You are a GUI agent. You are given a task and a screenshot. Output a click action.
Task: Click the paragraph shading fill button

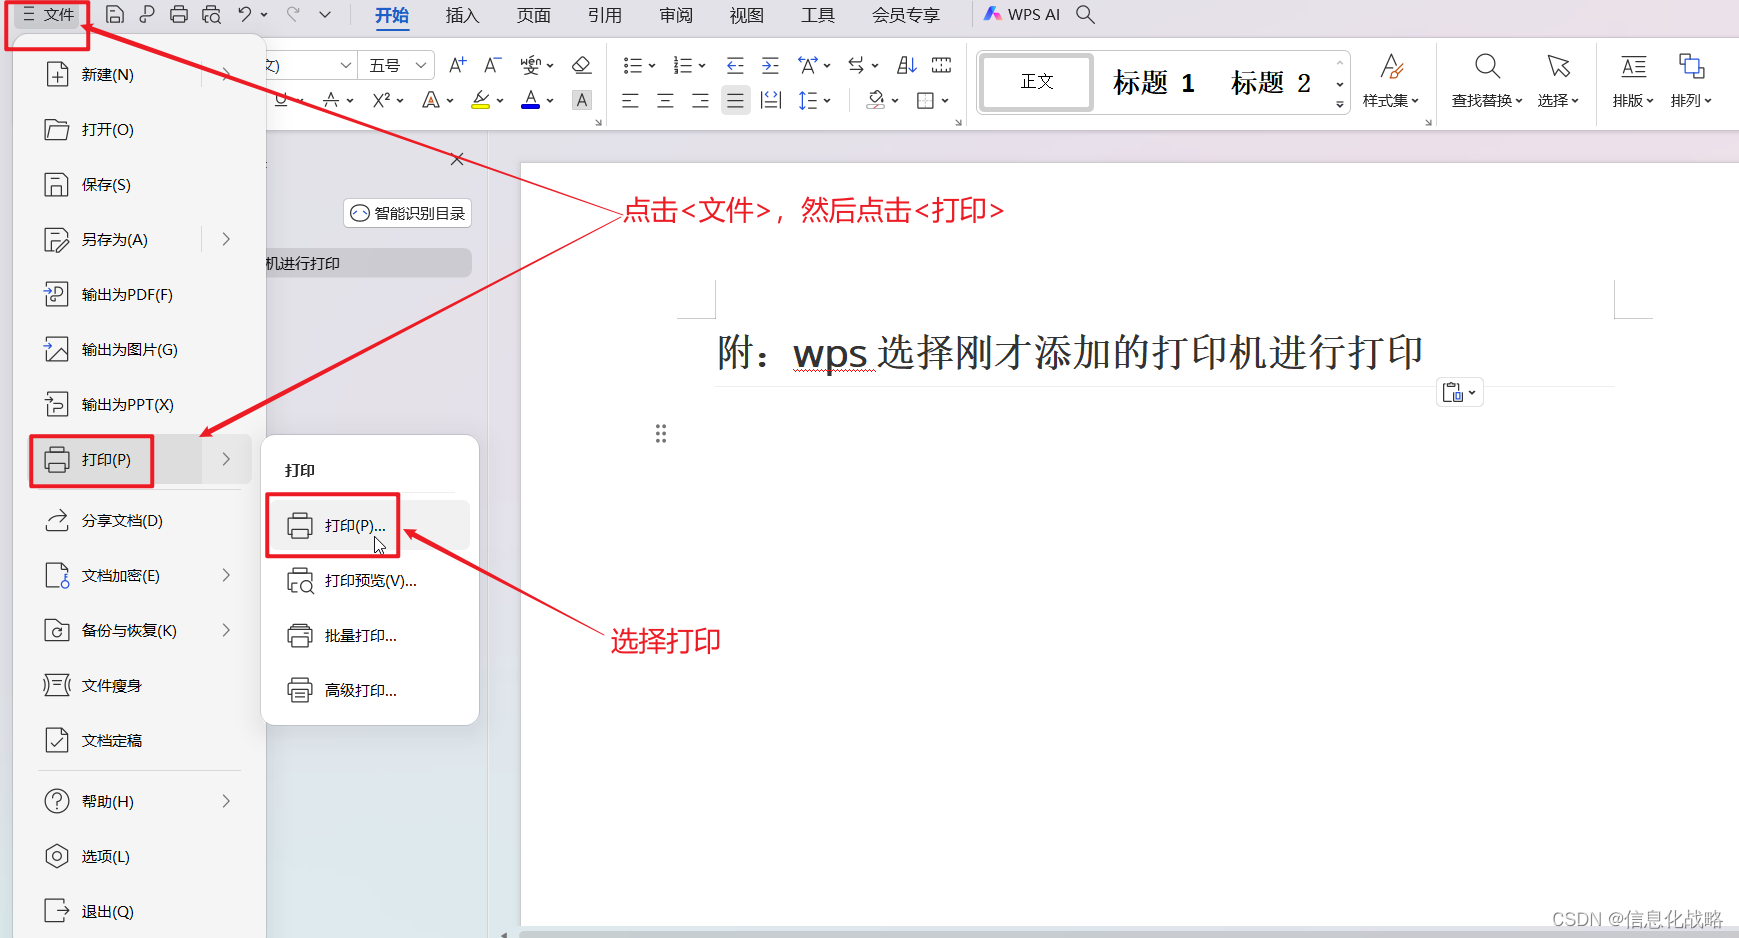point(876,100)
